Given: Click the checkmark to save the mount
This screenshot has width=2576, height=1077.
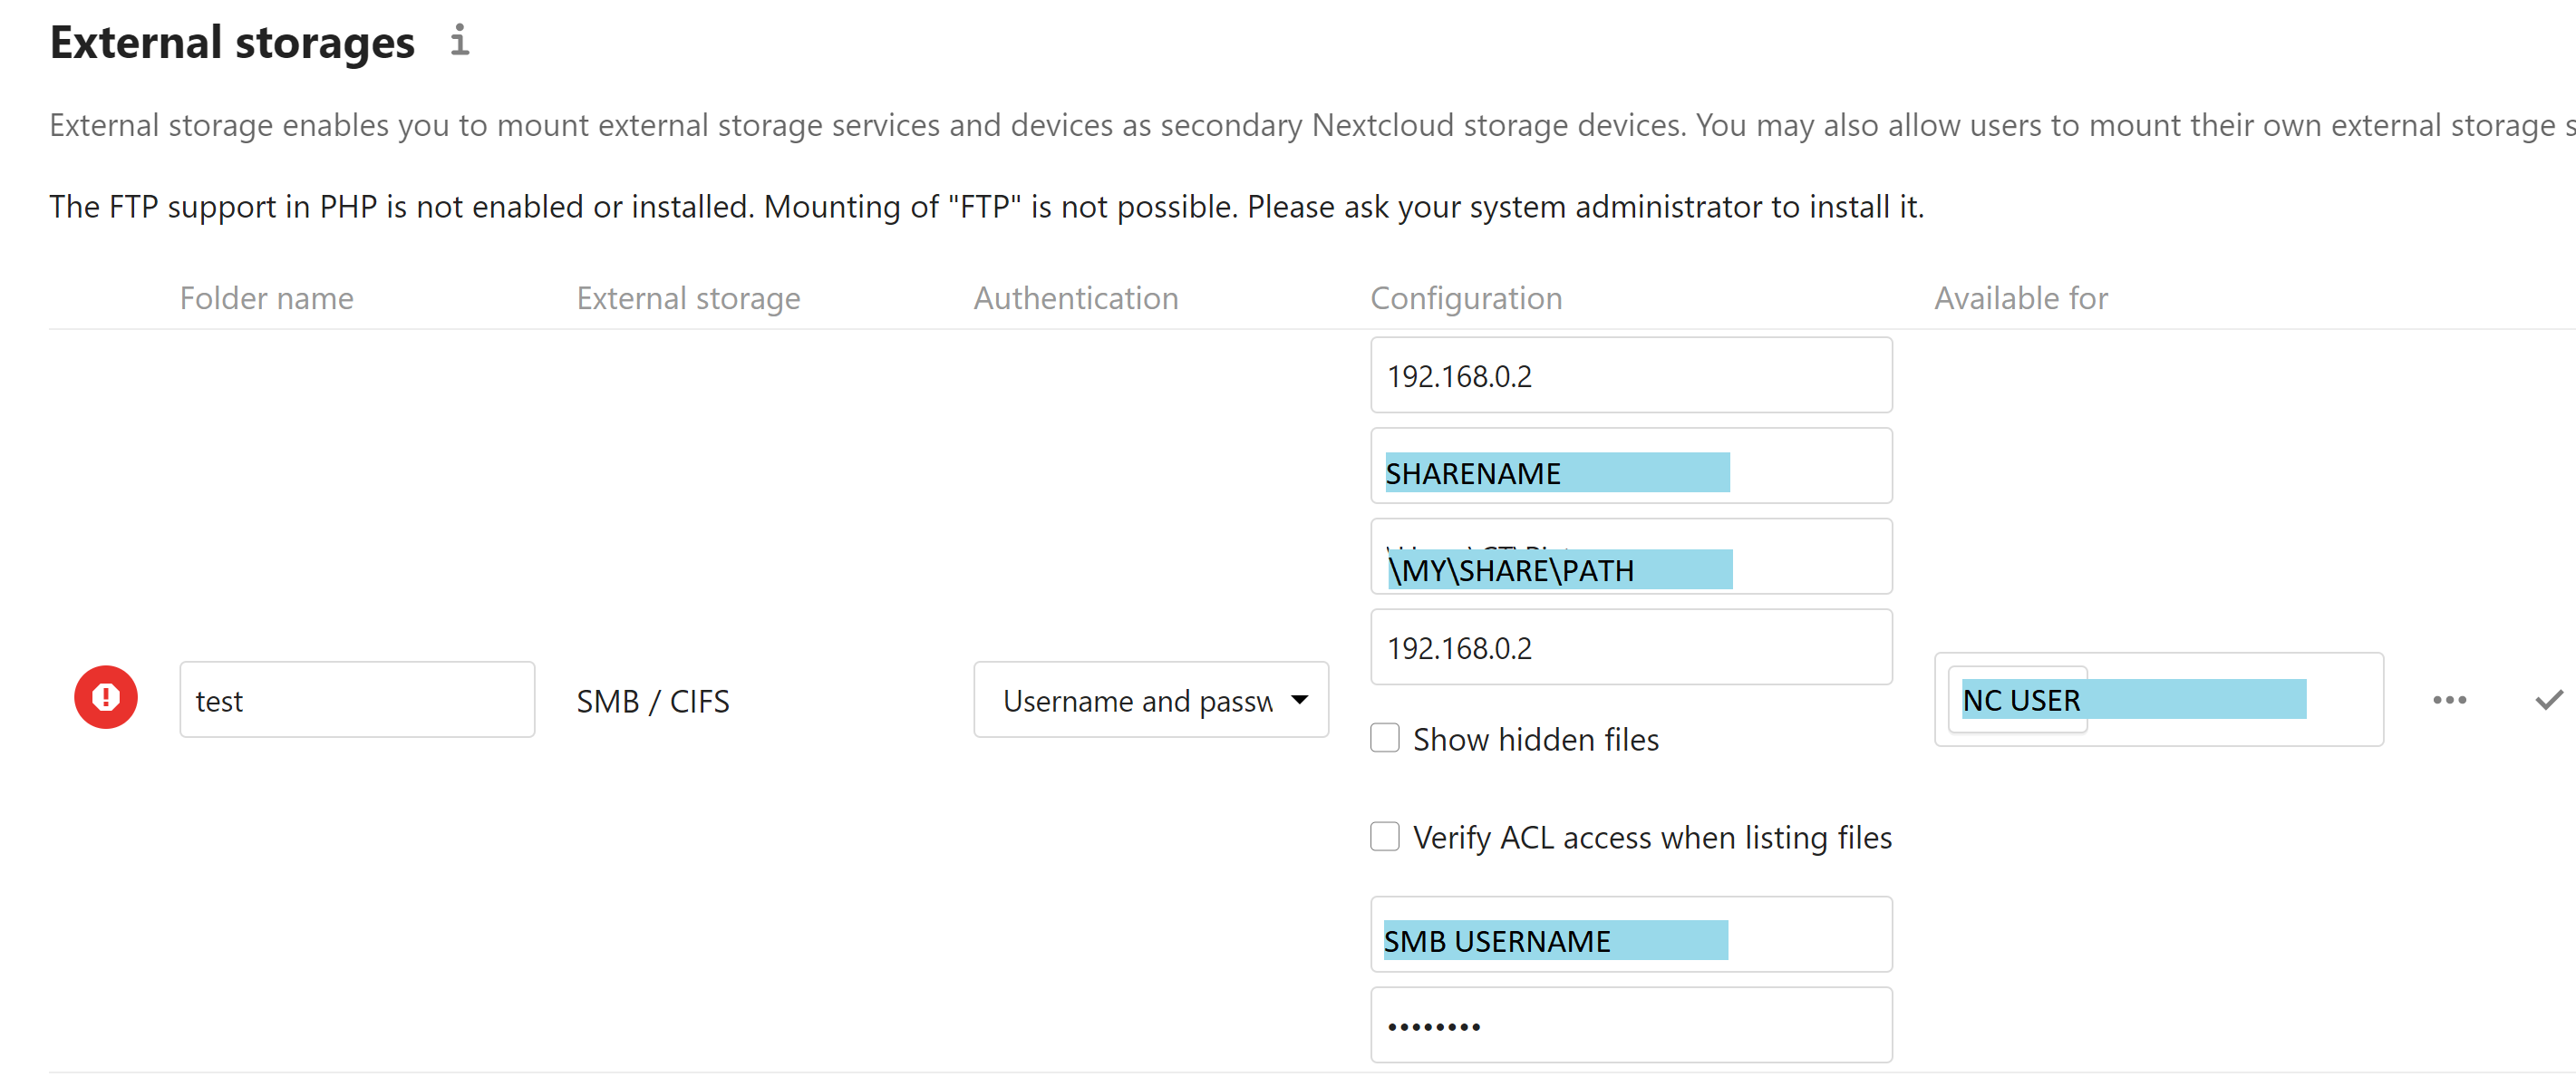Looking at the screenshot, I should (x=2551, y=699).
